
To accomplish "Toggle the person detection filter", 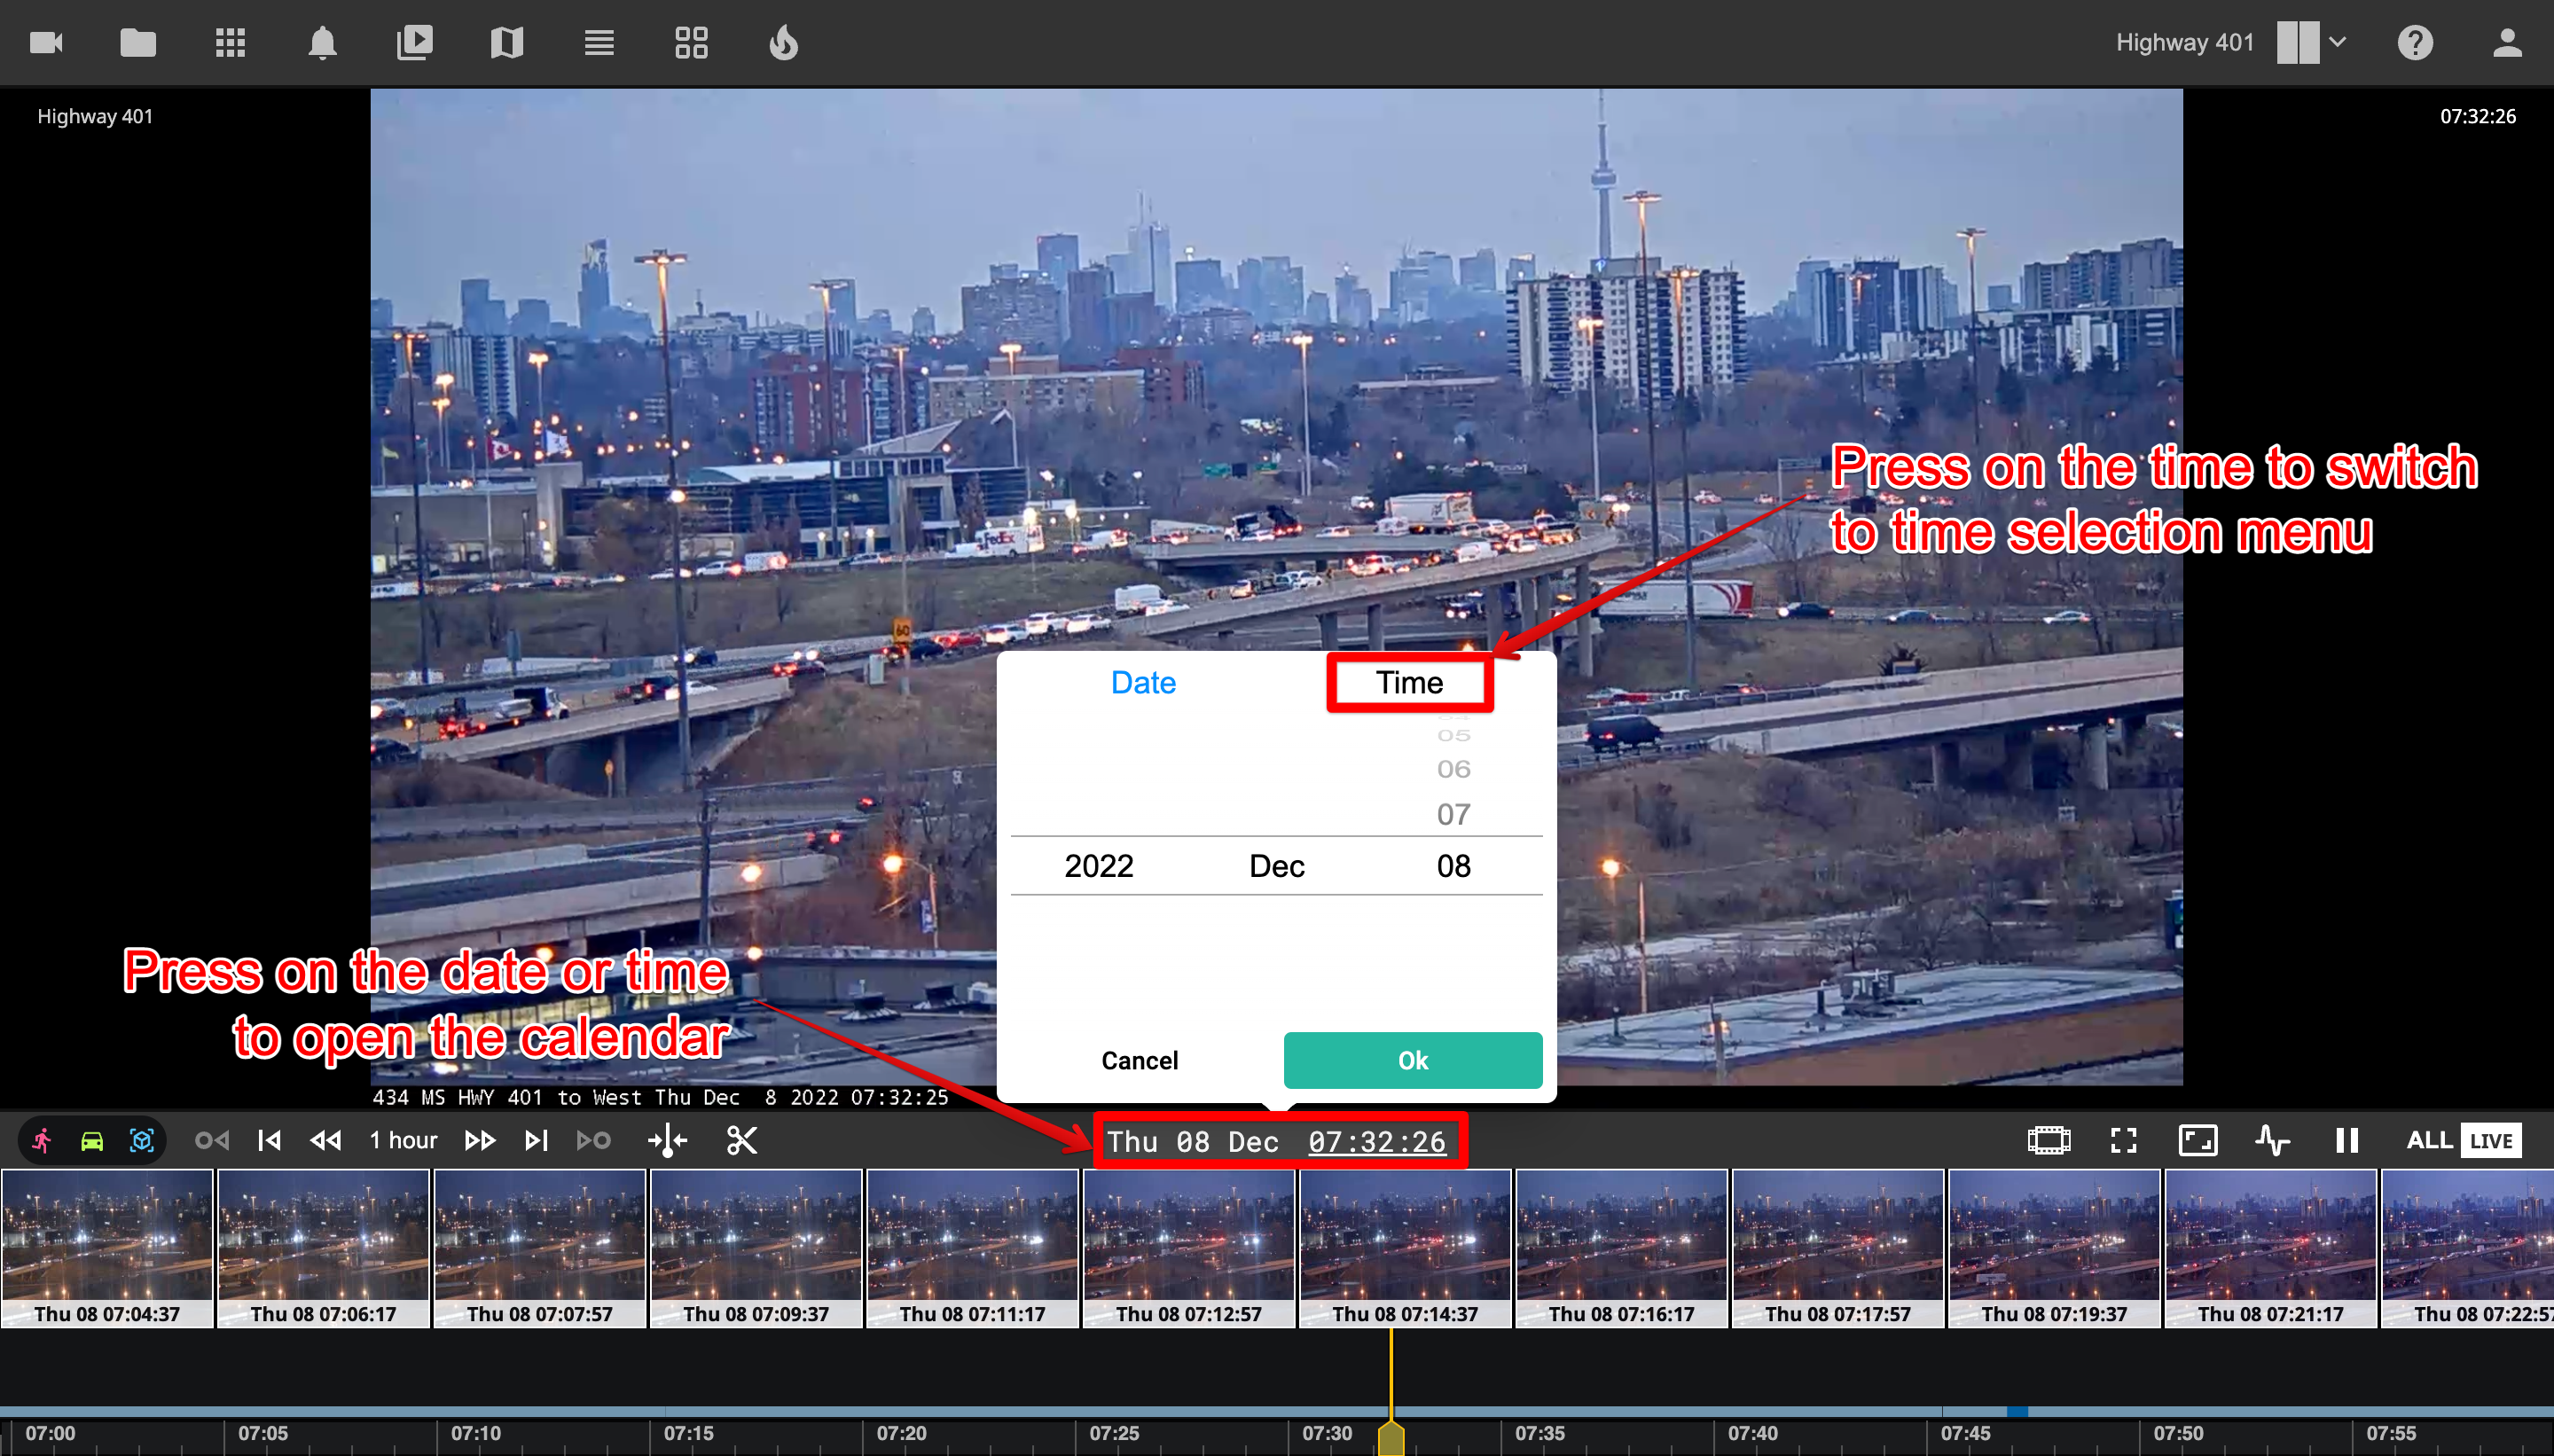I will tap(42, 1140).
